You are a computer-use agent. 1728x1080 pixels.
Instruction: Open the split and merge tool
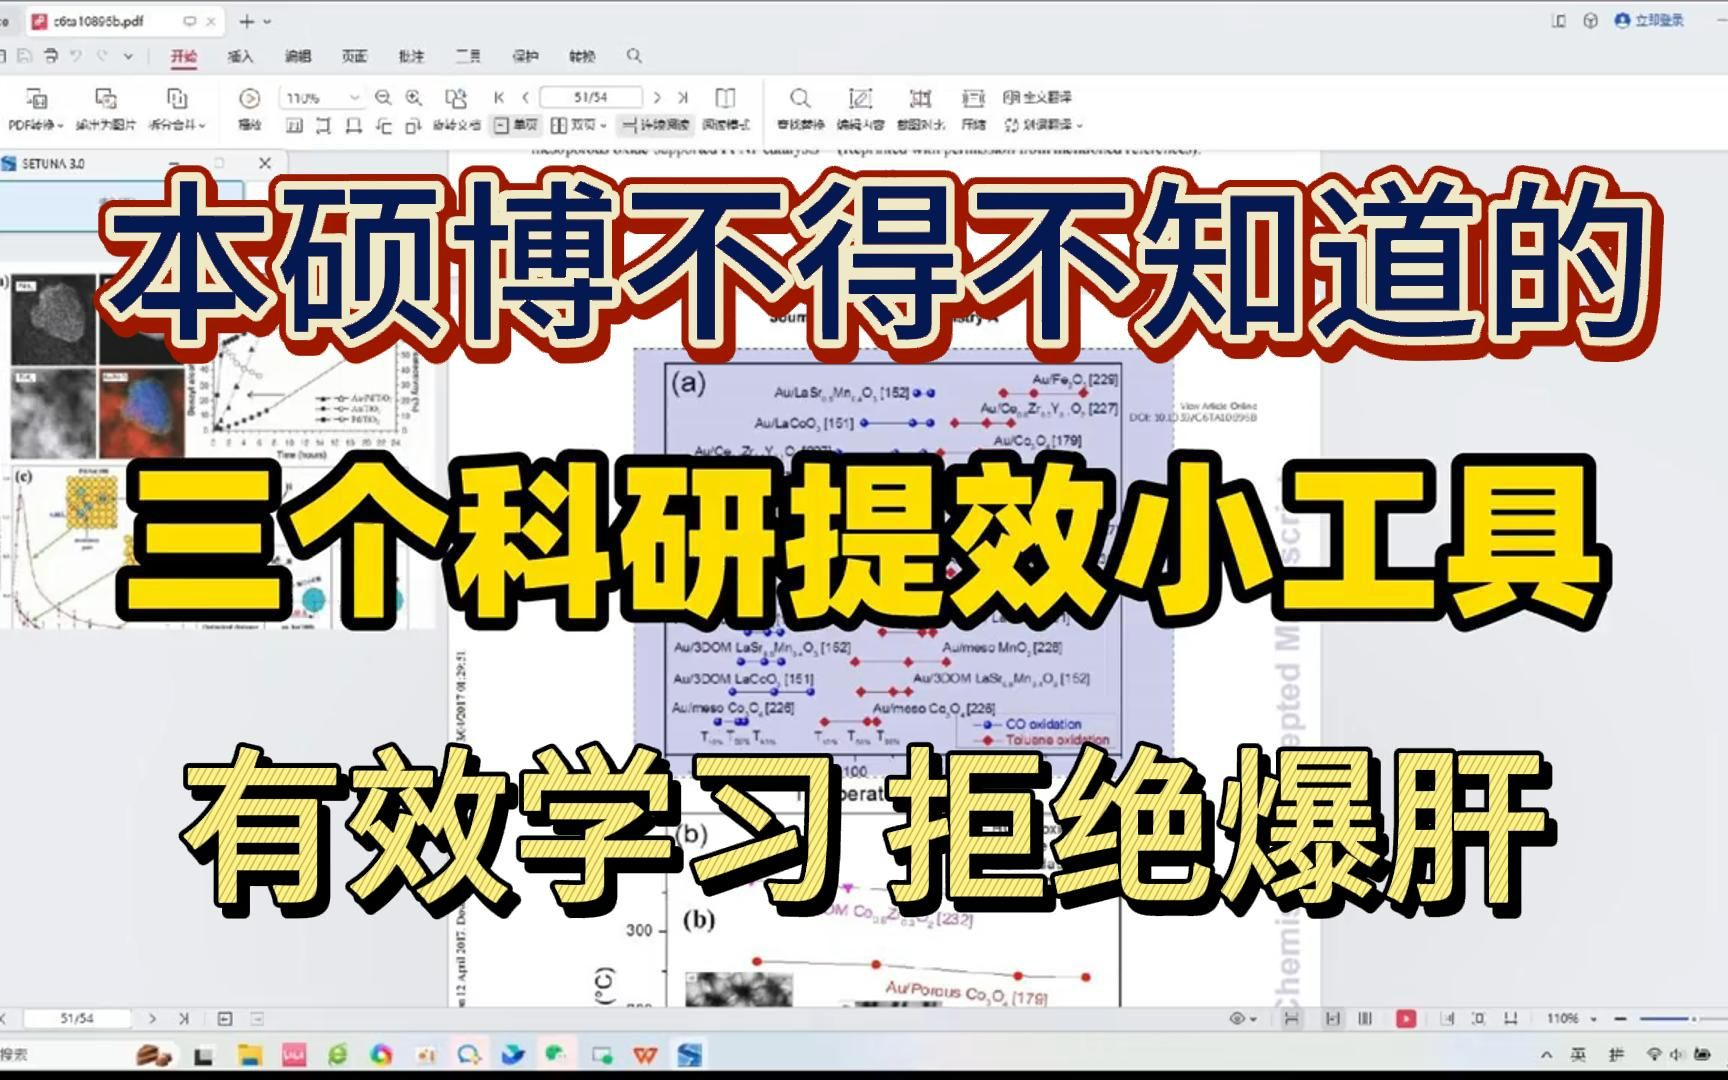click(x=176, y=108)
